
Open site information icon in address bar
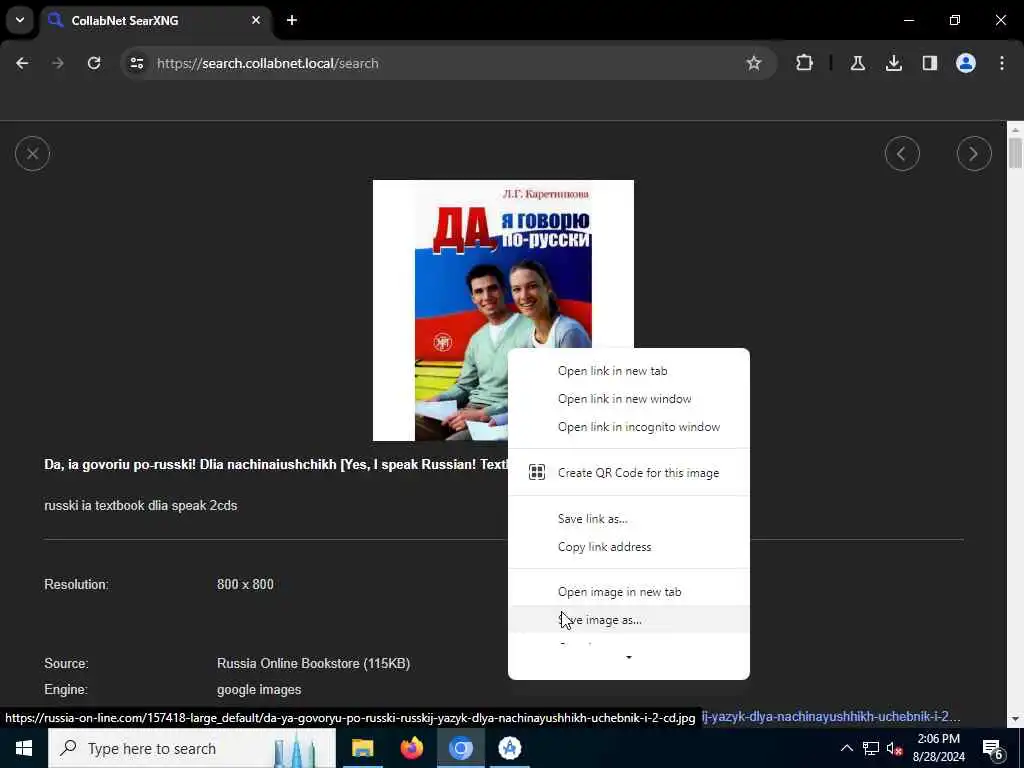(x=136, y=63)
